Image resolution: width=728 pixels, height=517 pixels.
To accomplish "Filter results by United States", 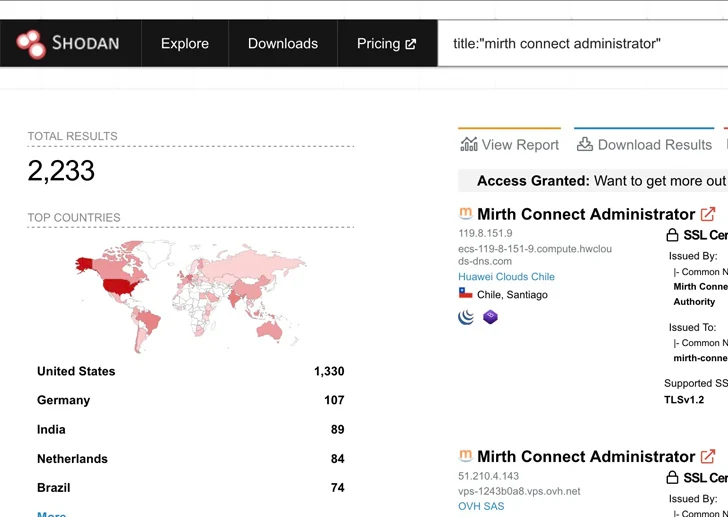I will [76, 371].
